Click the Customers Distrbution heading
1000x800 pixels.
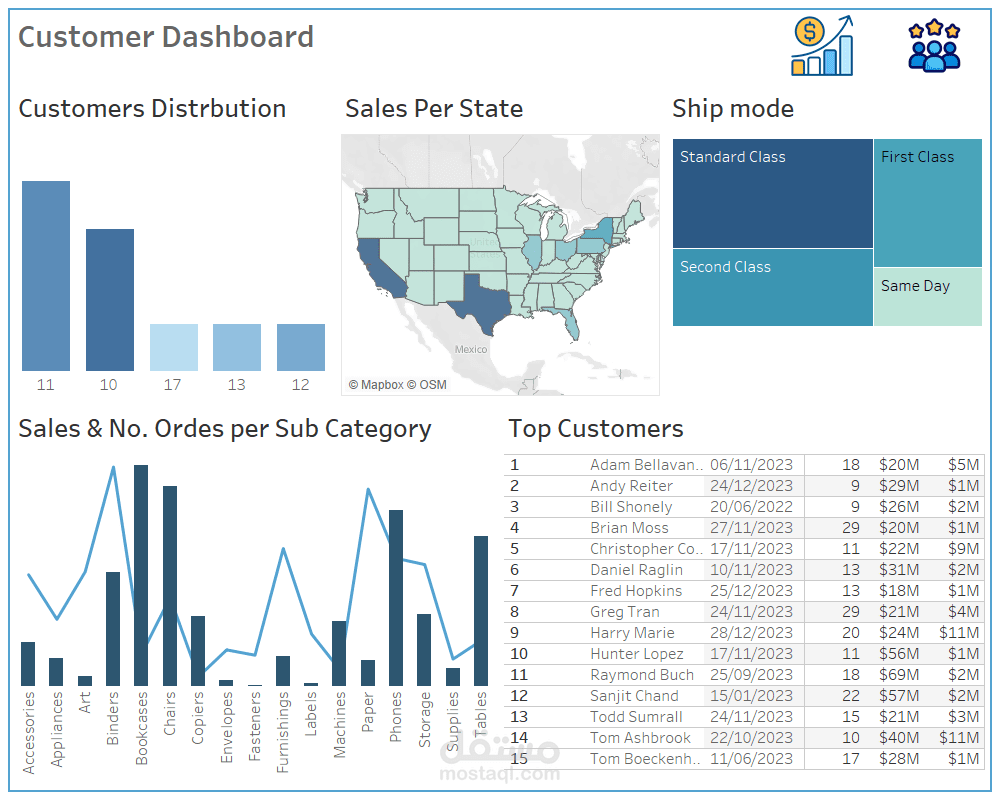(152, 108)
